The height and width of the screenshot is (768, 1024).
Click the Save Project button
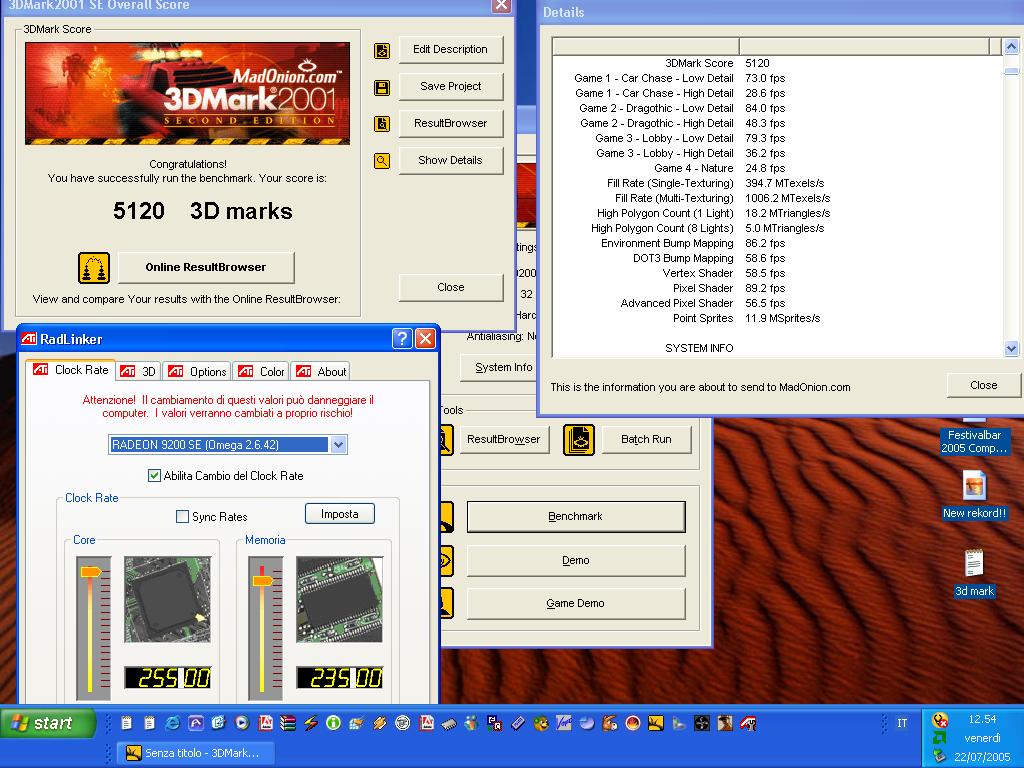tap(451, 86)
